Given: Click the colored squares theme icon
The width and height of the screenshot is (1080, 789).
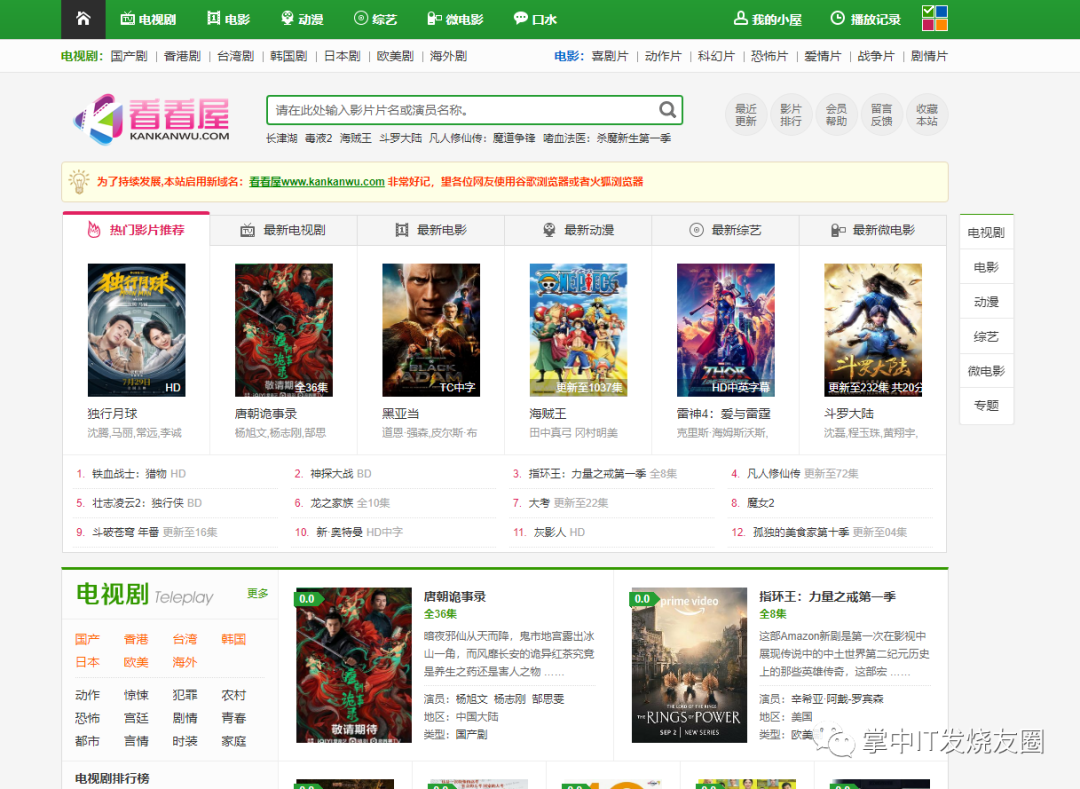Looking at the screenshot, I should click(935, 18).
